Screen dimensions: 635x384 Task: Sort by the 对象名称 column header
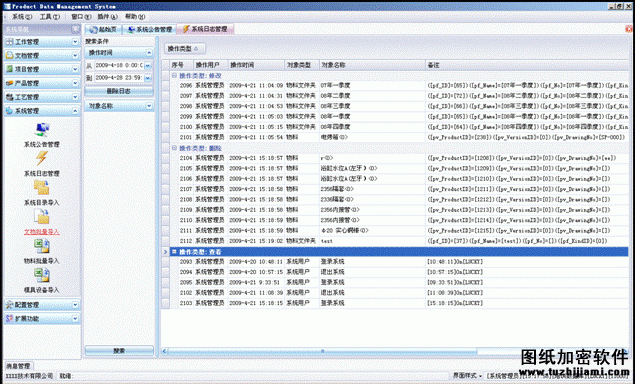point(372,65)
